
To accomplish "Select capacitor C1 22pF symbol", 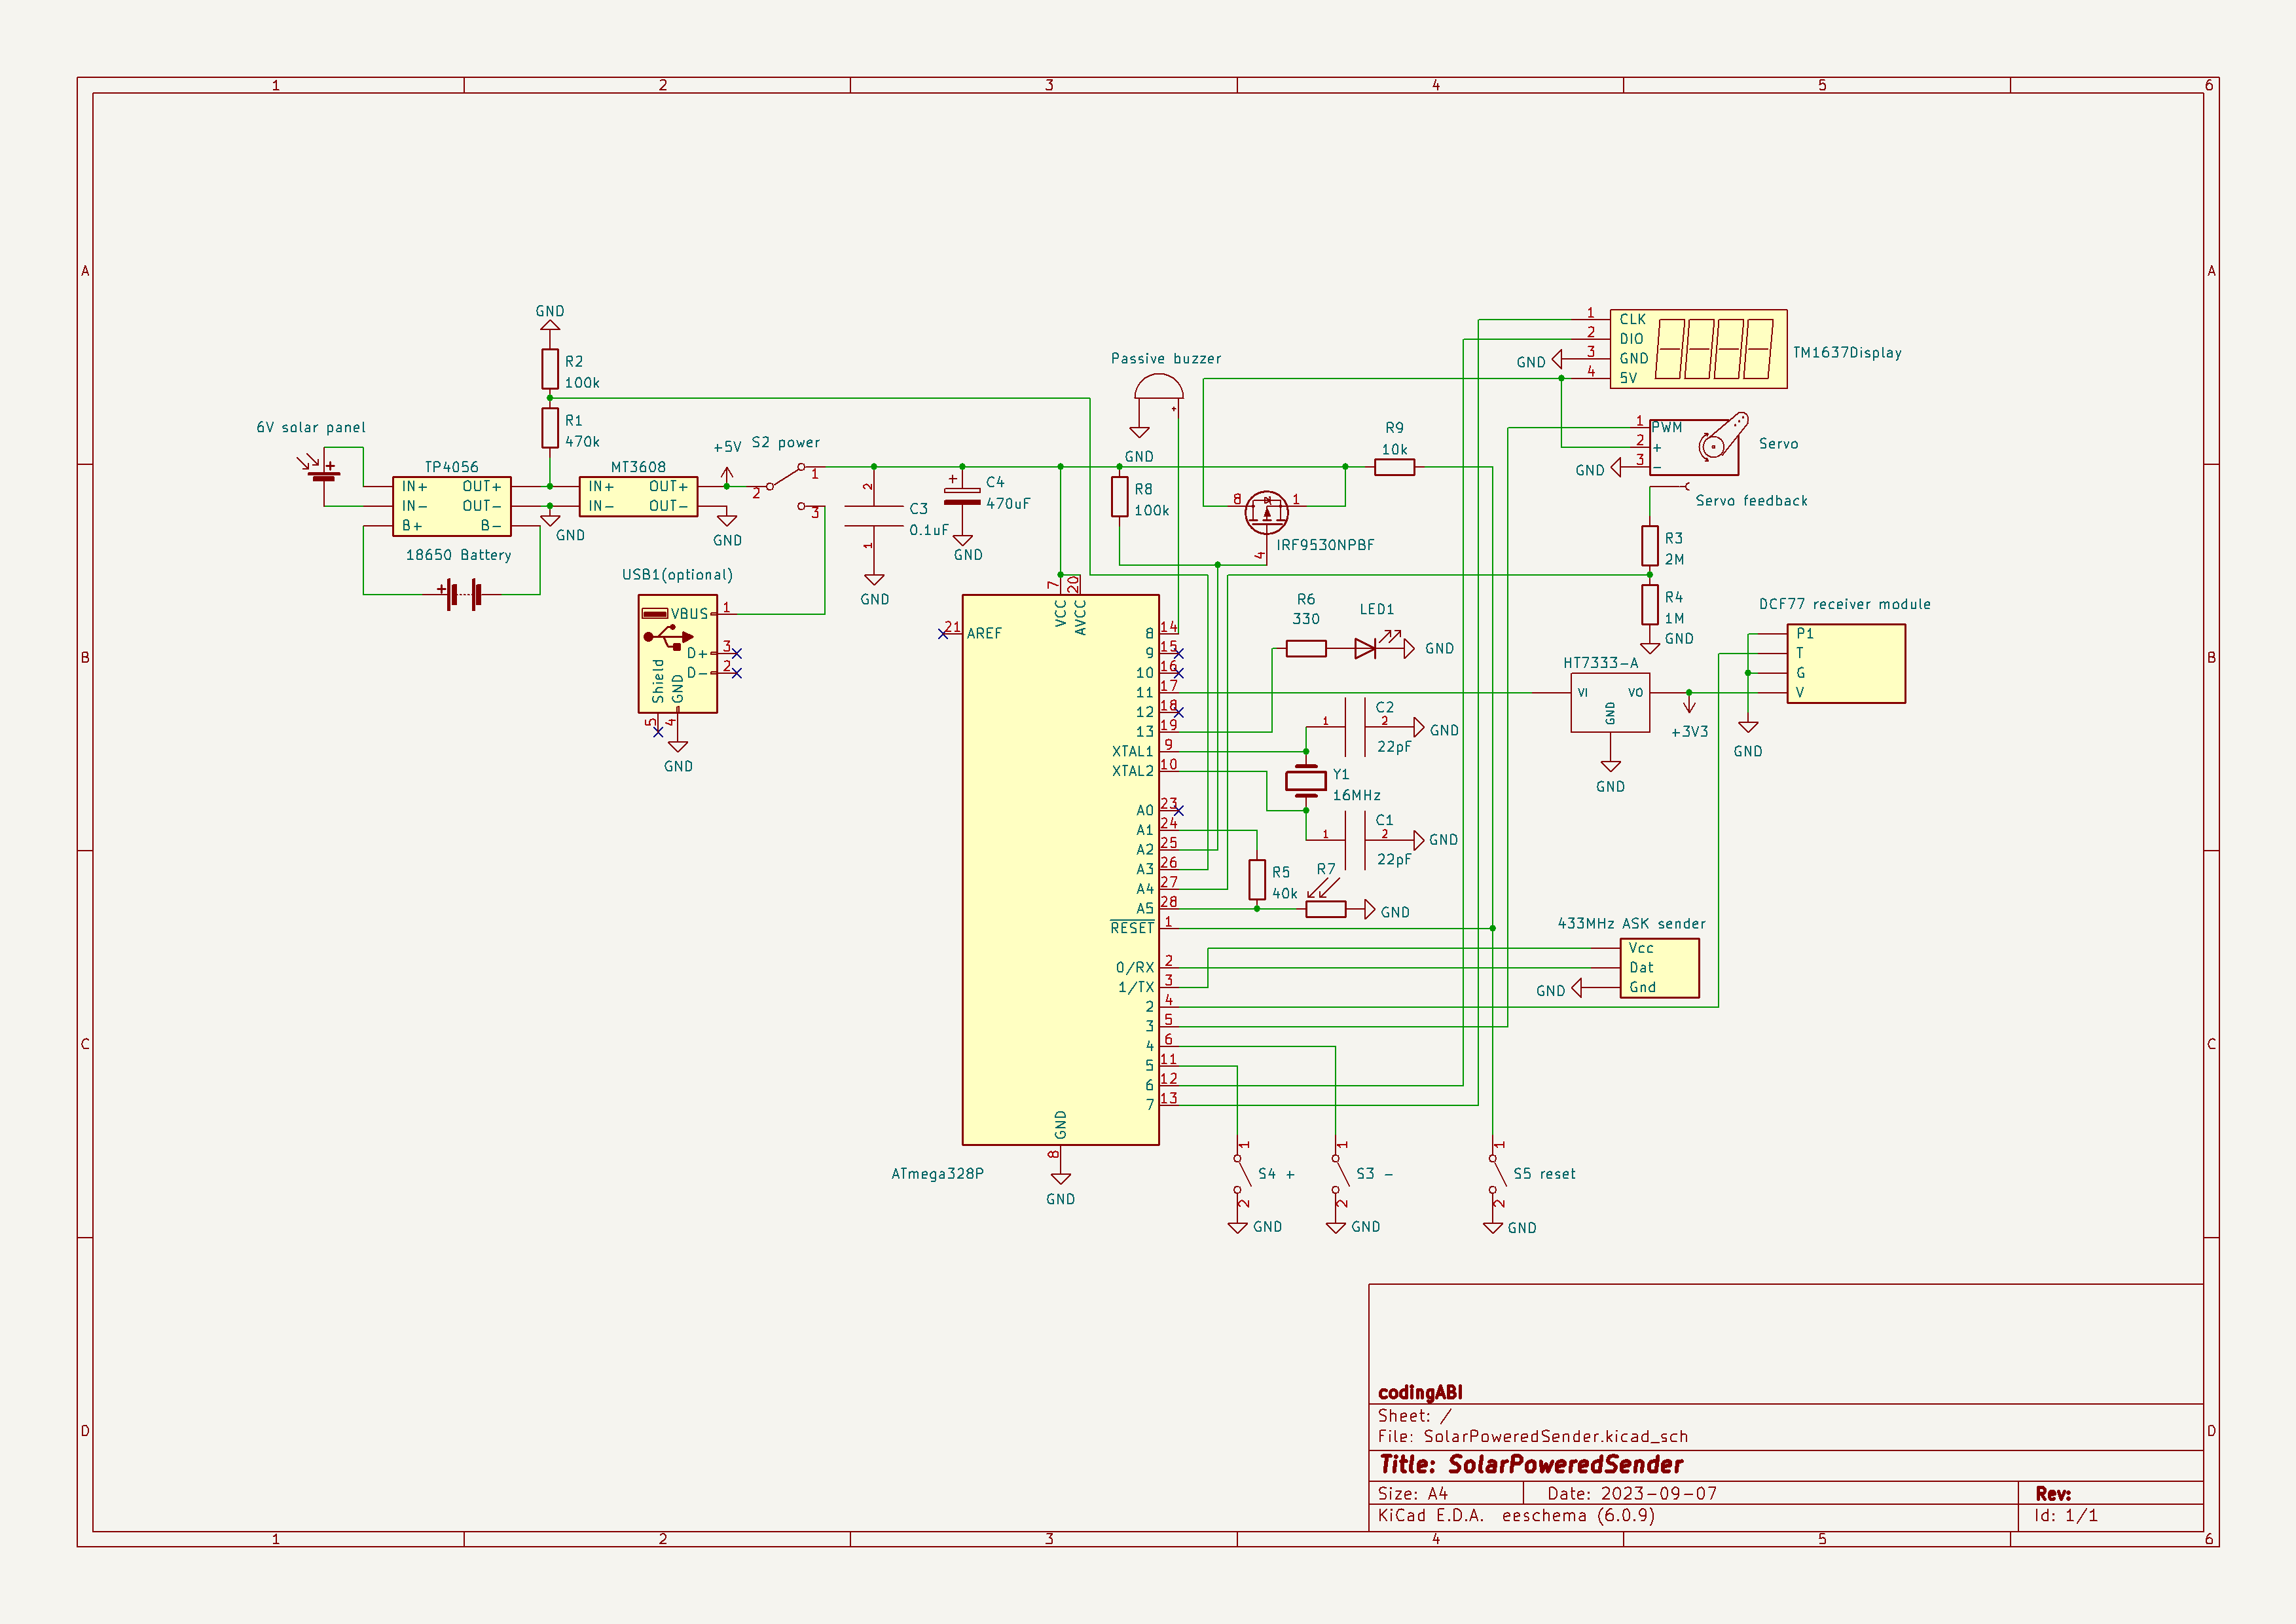I will [x=1355, y=840].
